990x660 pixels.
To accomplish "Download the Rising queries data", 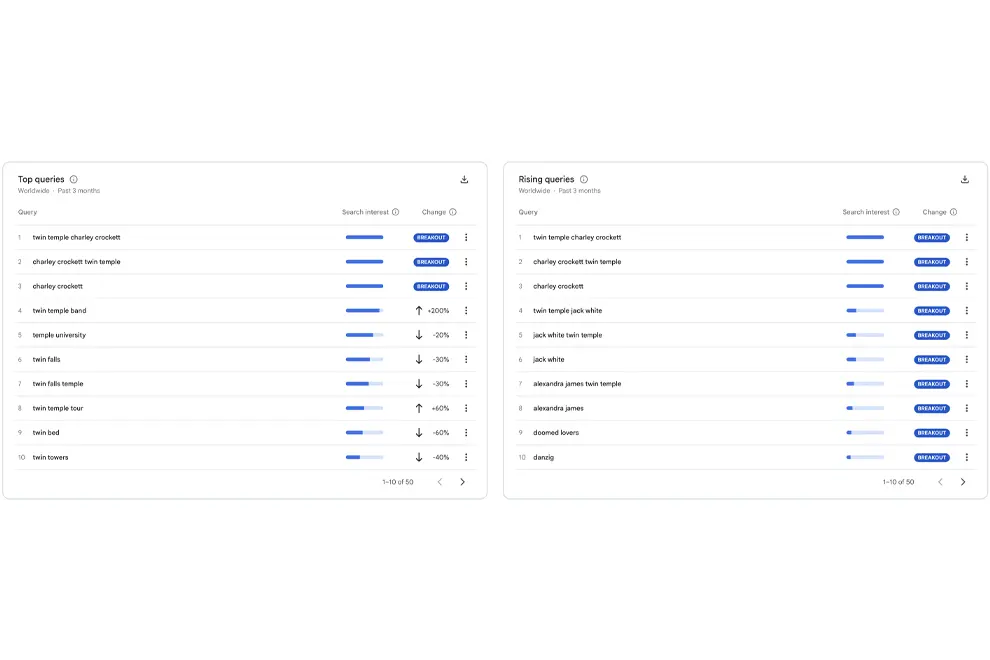I will click(965, 179).
